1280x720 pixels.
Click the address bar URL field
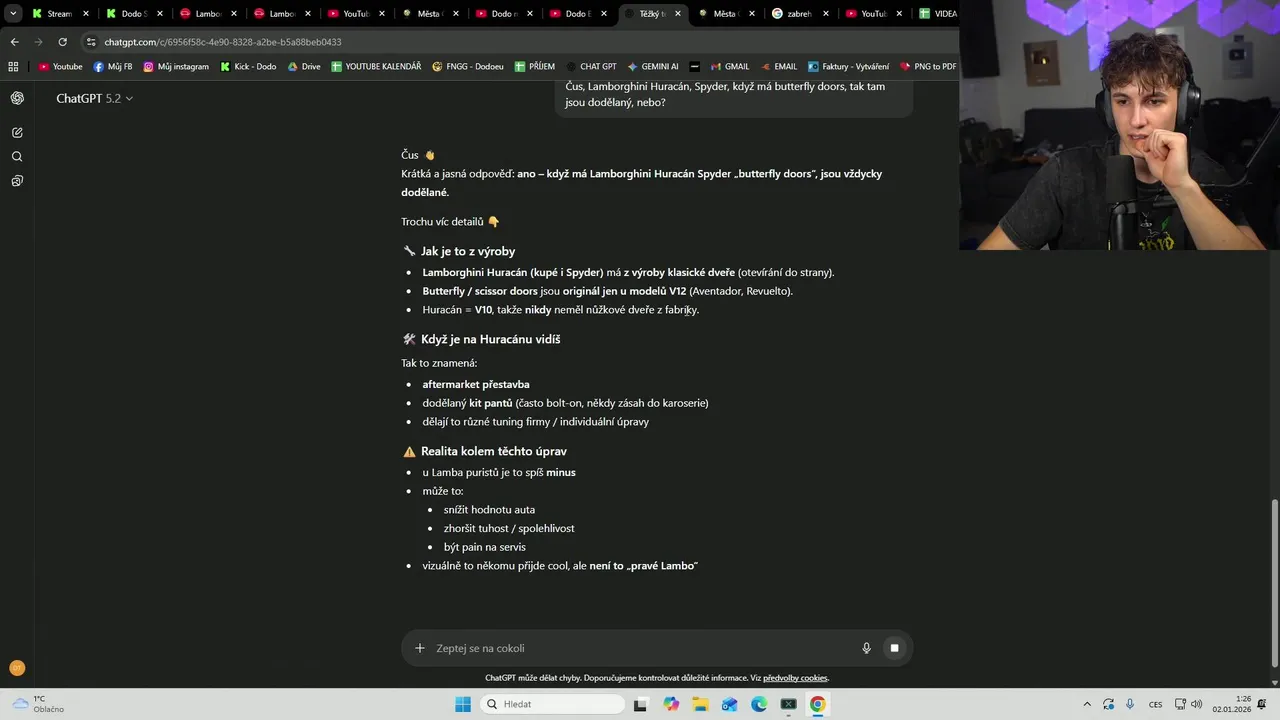520,42
